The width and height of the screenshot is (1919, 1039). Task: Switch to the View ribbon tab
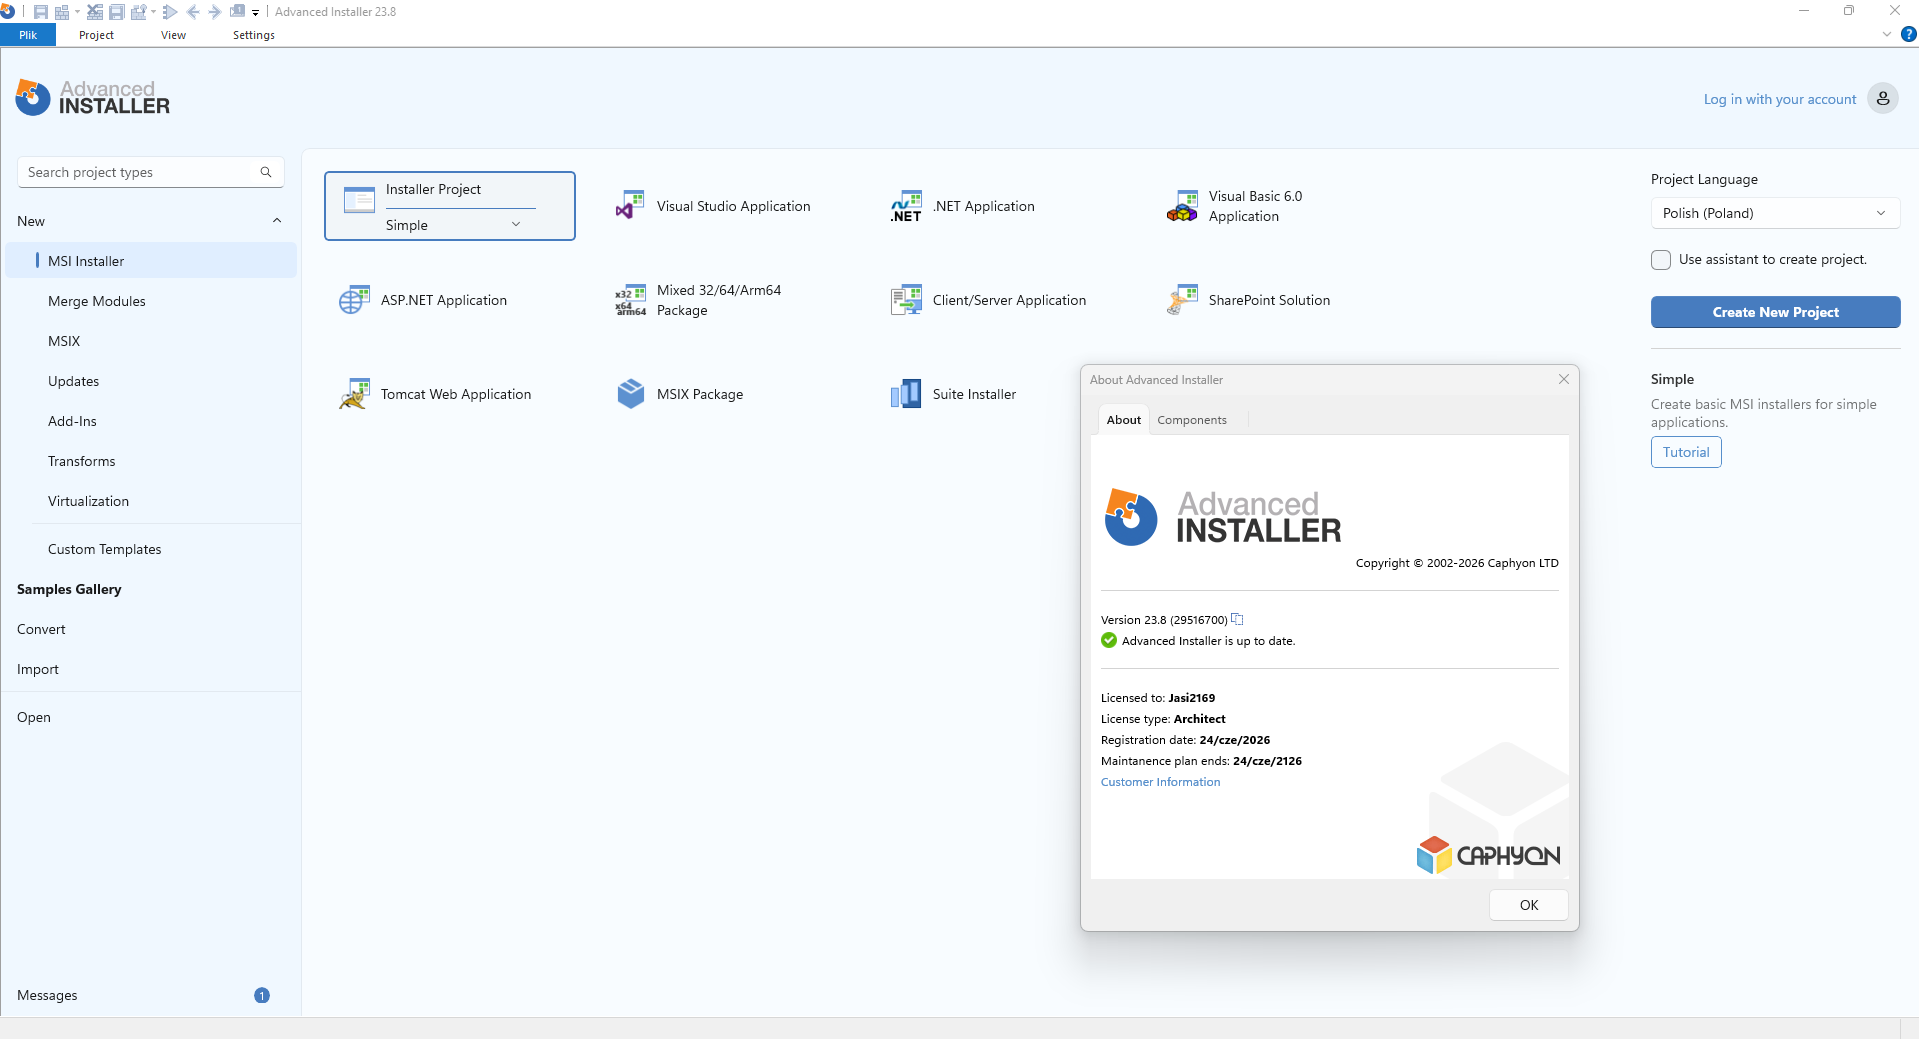(x=173, y=35)
